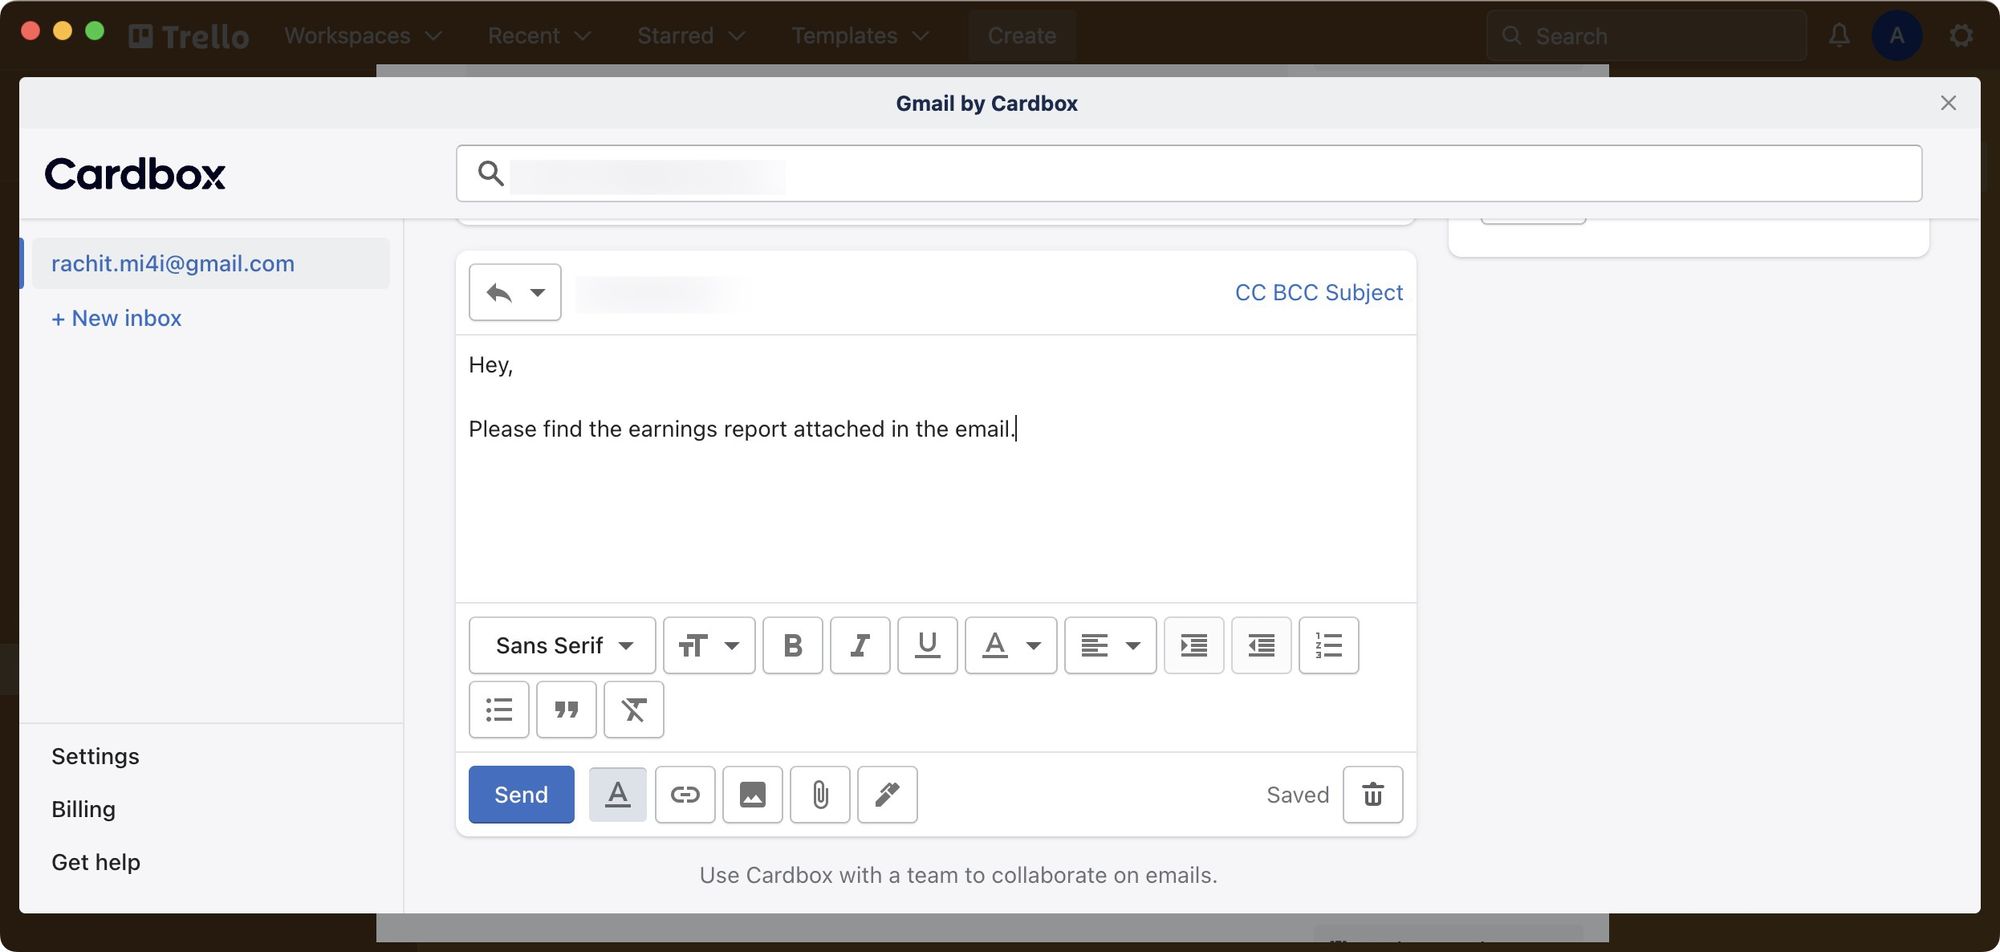The image size is (2000, 952).
Task: Click in the email body text area
Action: [x=936, y=469]
